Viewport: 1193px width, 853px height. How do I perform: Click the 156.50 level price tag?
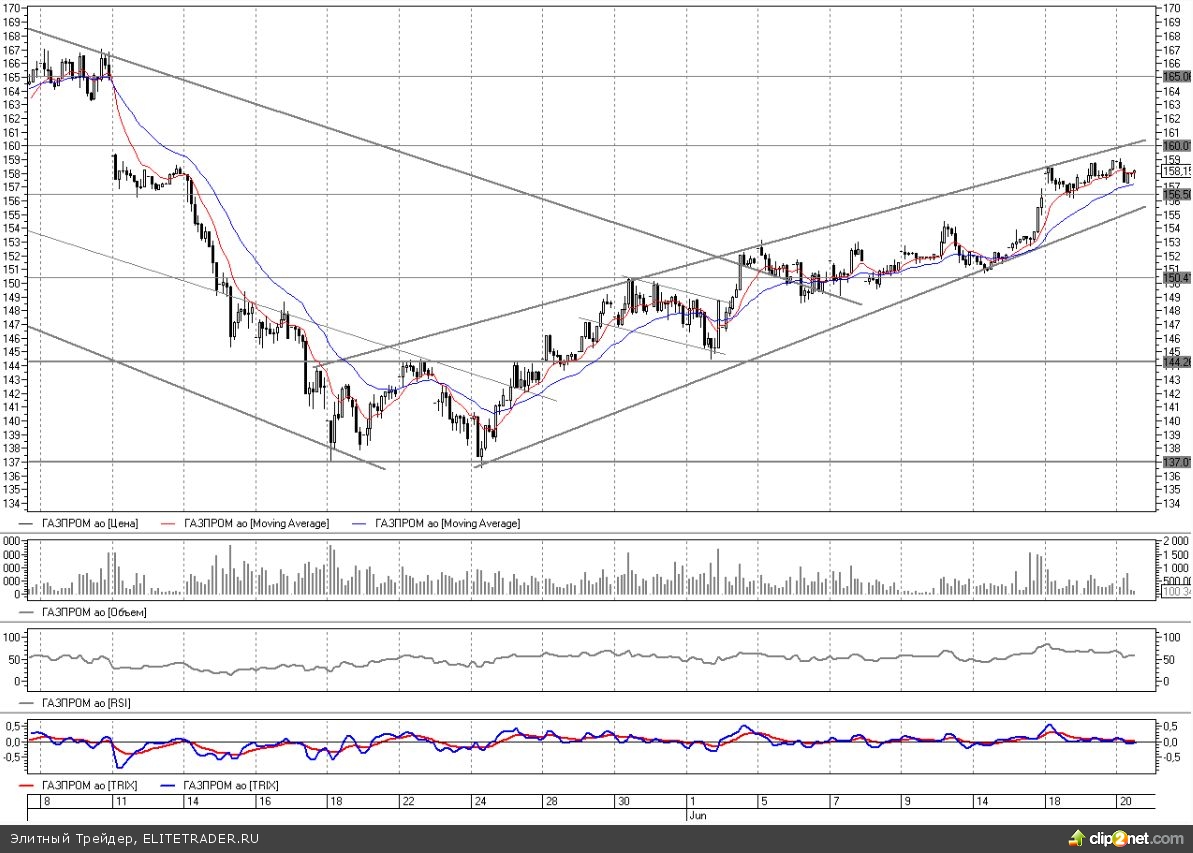(x=1176, y=195)
